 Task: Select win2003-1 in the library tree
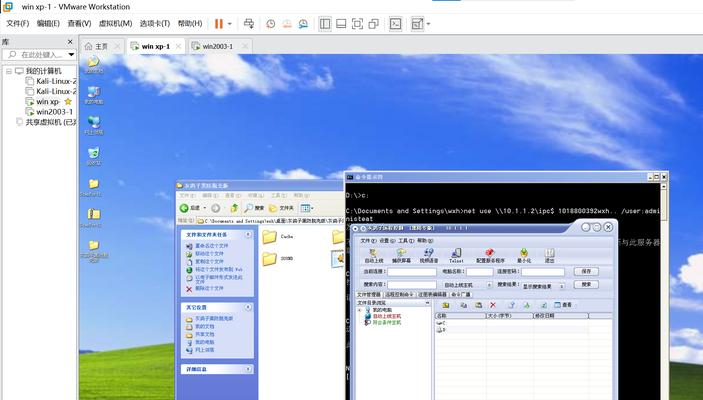49,112
